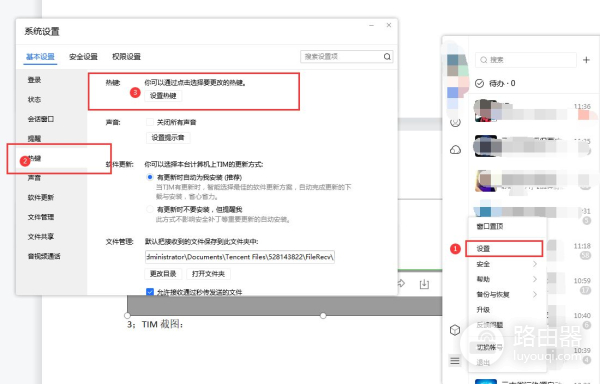Switch to 权限设置 tab

(126, 57)
